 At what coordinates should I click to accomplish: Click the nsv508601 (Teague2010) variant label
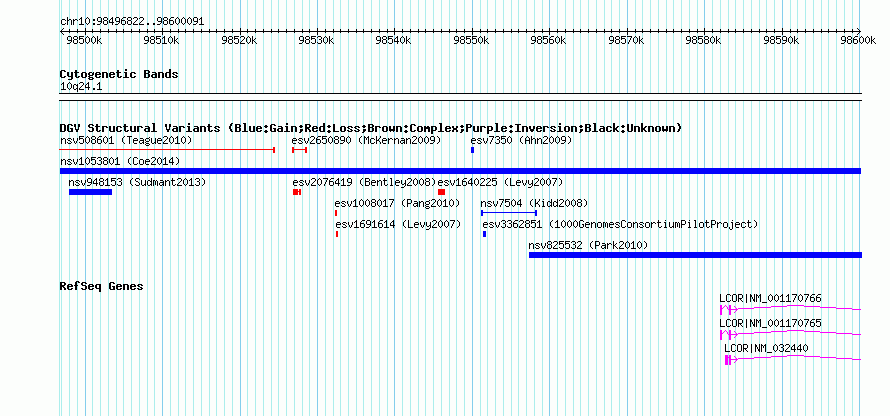coord(126,140)
